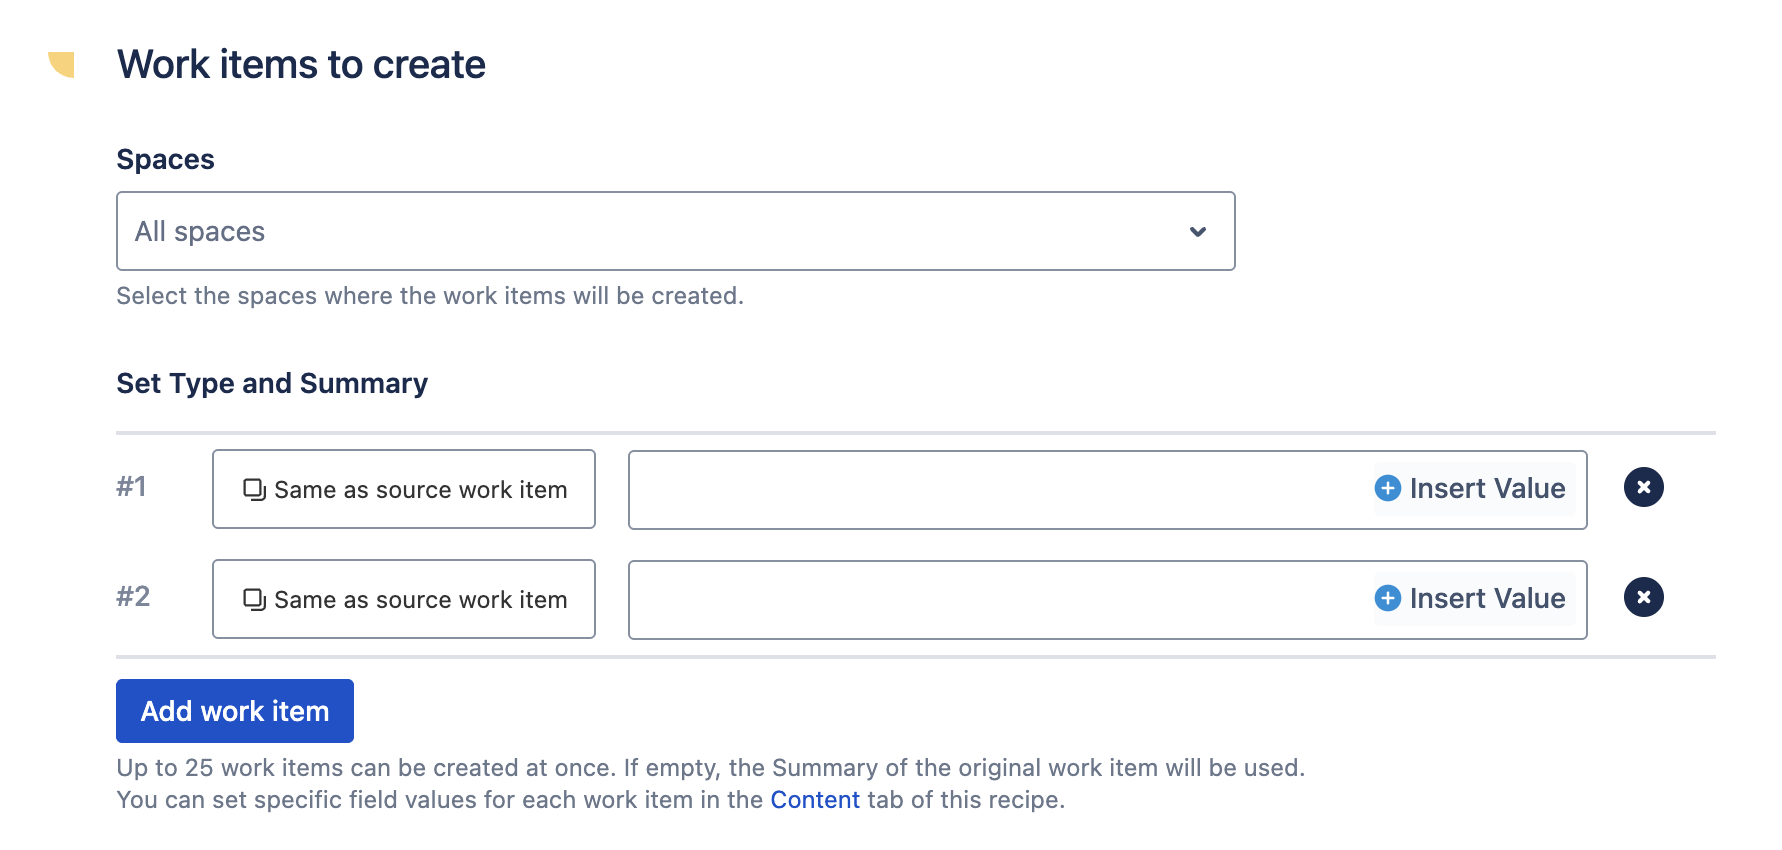Viewport: 1782px width, 850px height.
Task: Remove work item row #1
Action: click(x=1643, y=488)
